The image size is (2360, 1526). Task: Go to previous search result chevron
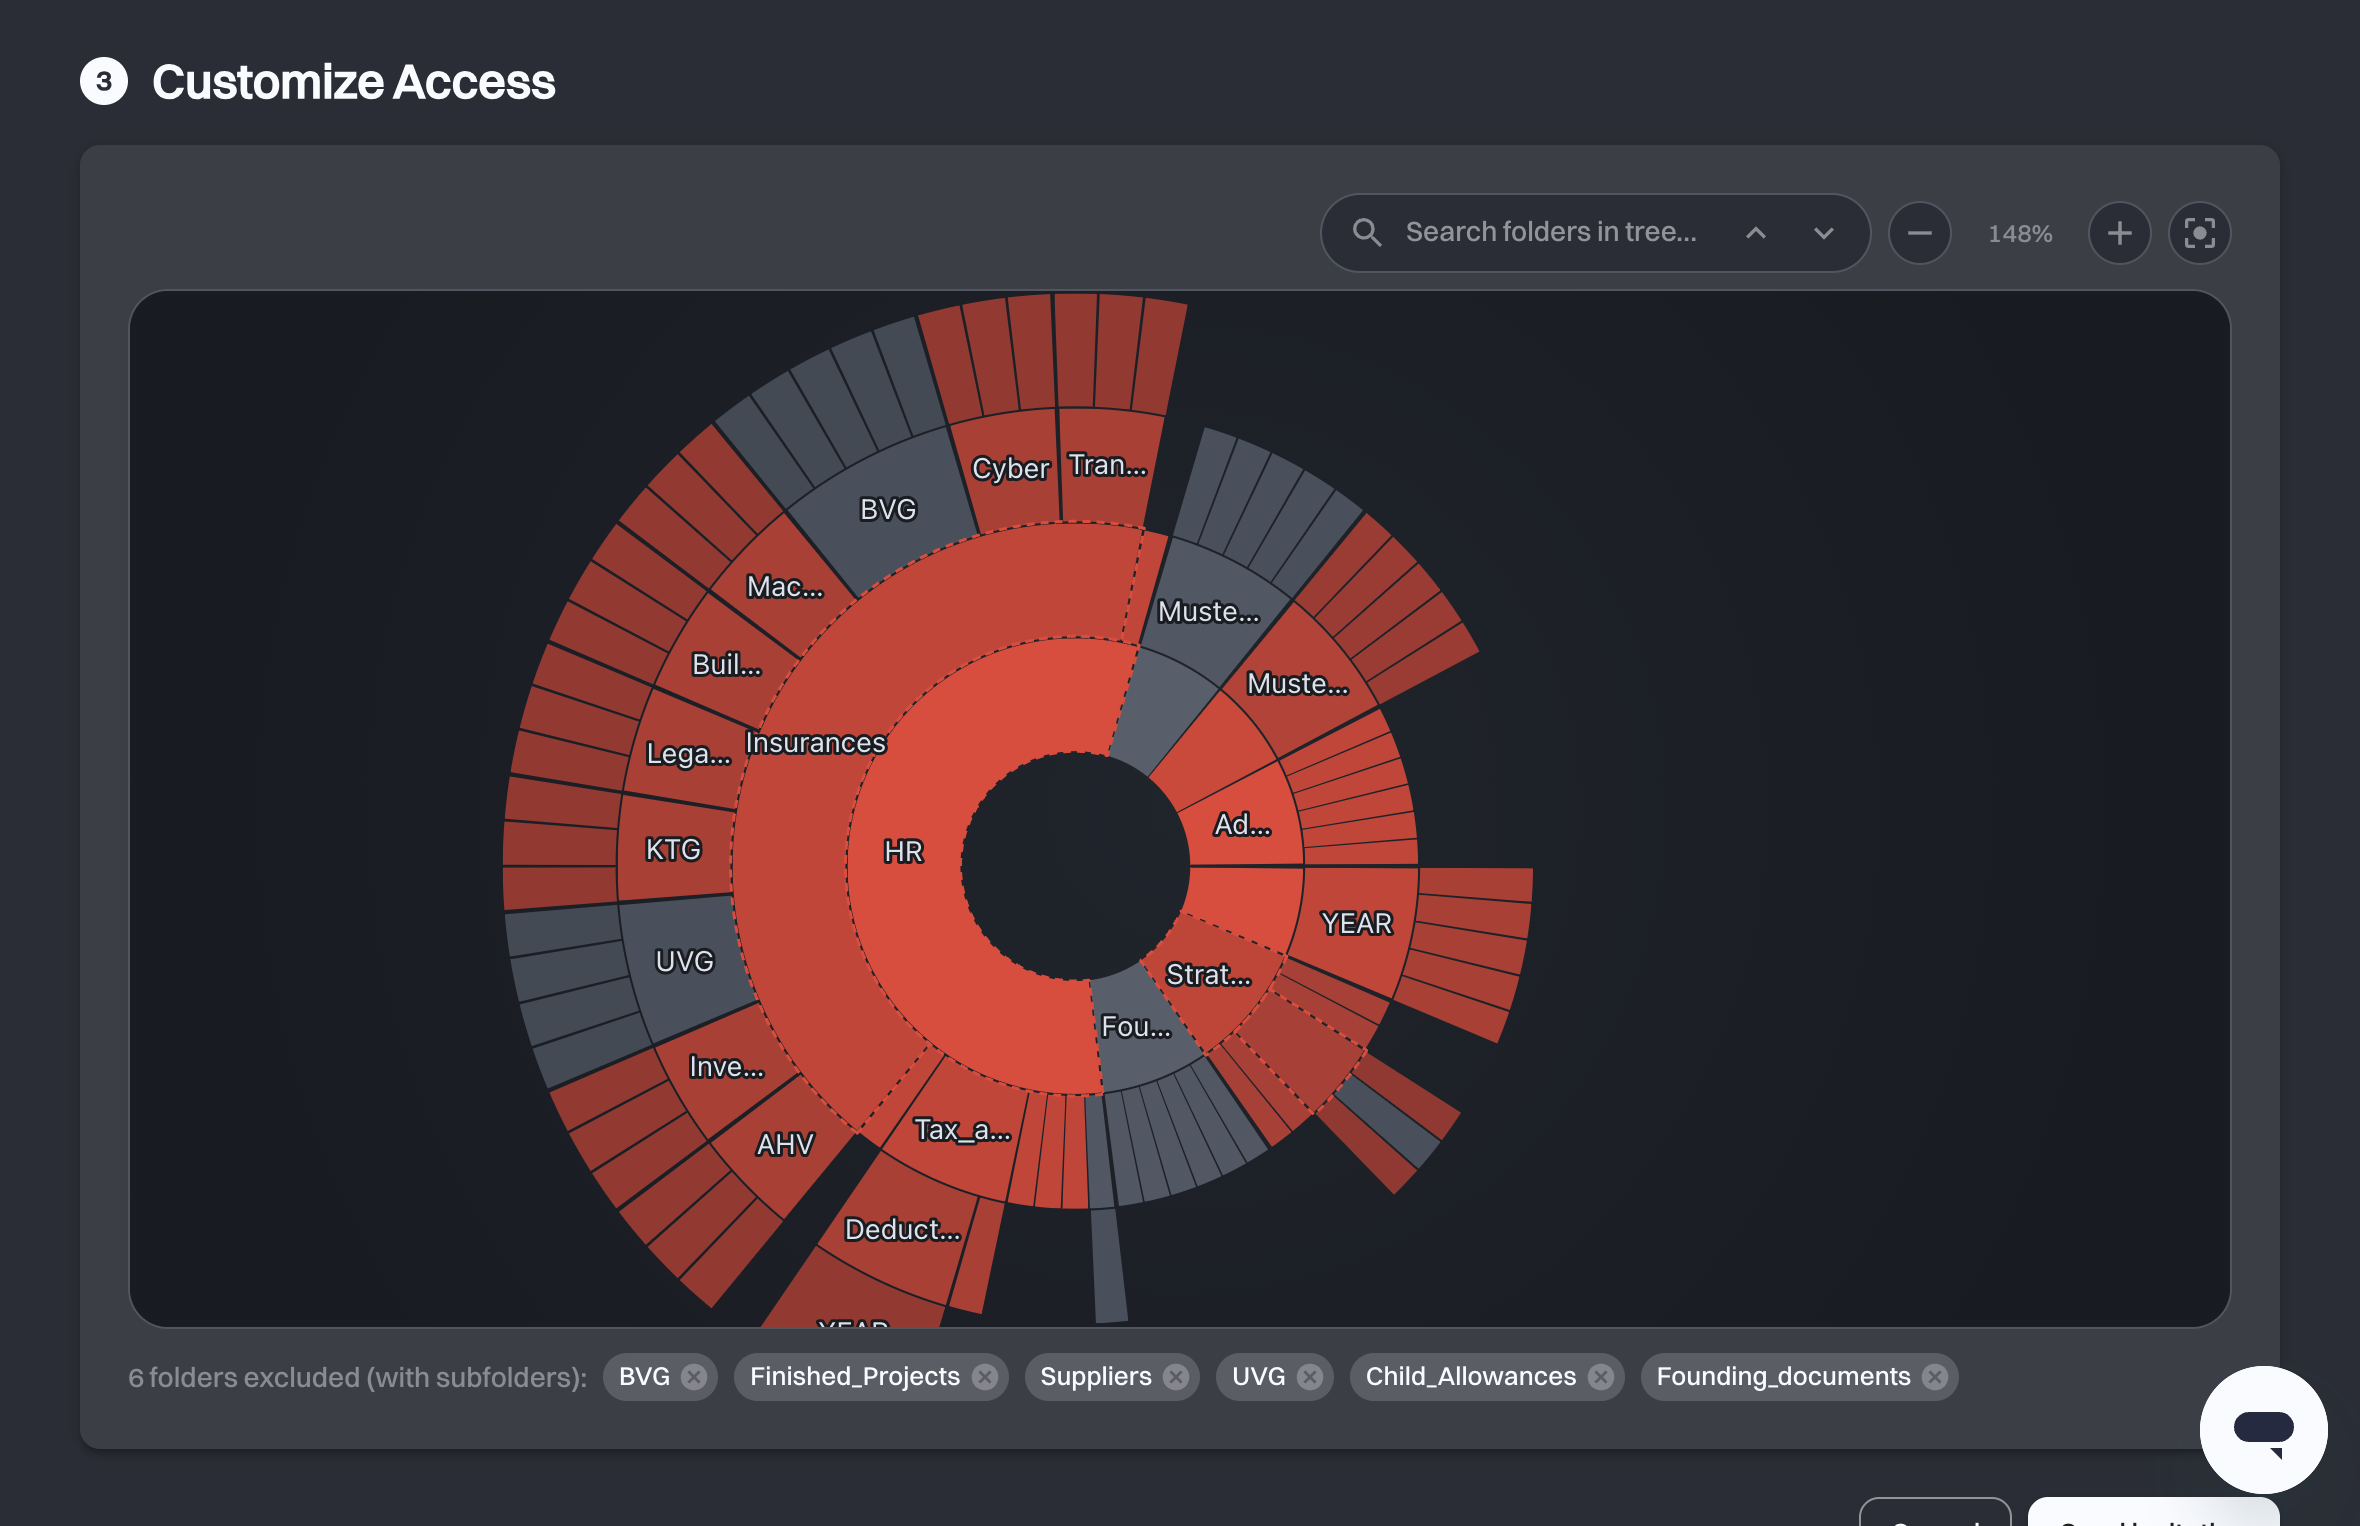1756,233
